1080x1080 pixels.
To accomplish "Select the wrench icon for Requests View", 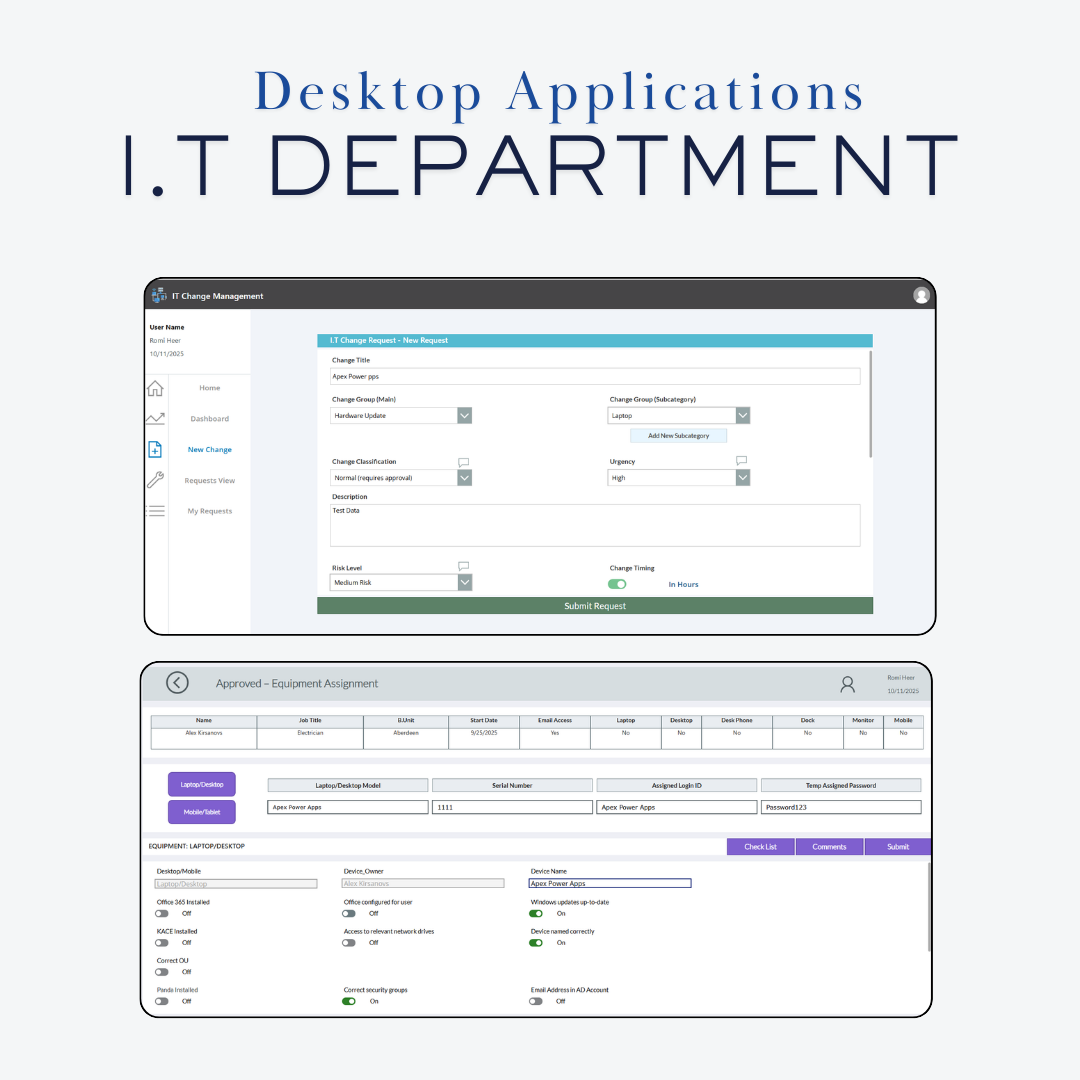I will tap(156, 479).
